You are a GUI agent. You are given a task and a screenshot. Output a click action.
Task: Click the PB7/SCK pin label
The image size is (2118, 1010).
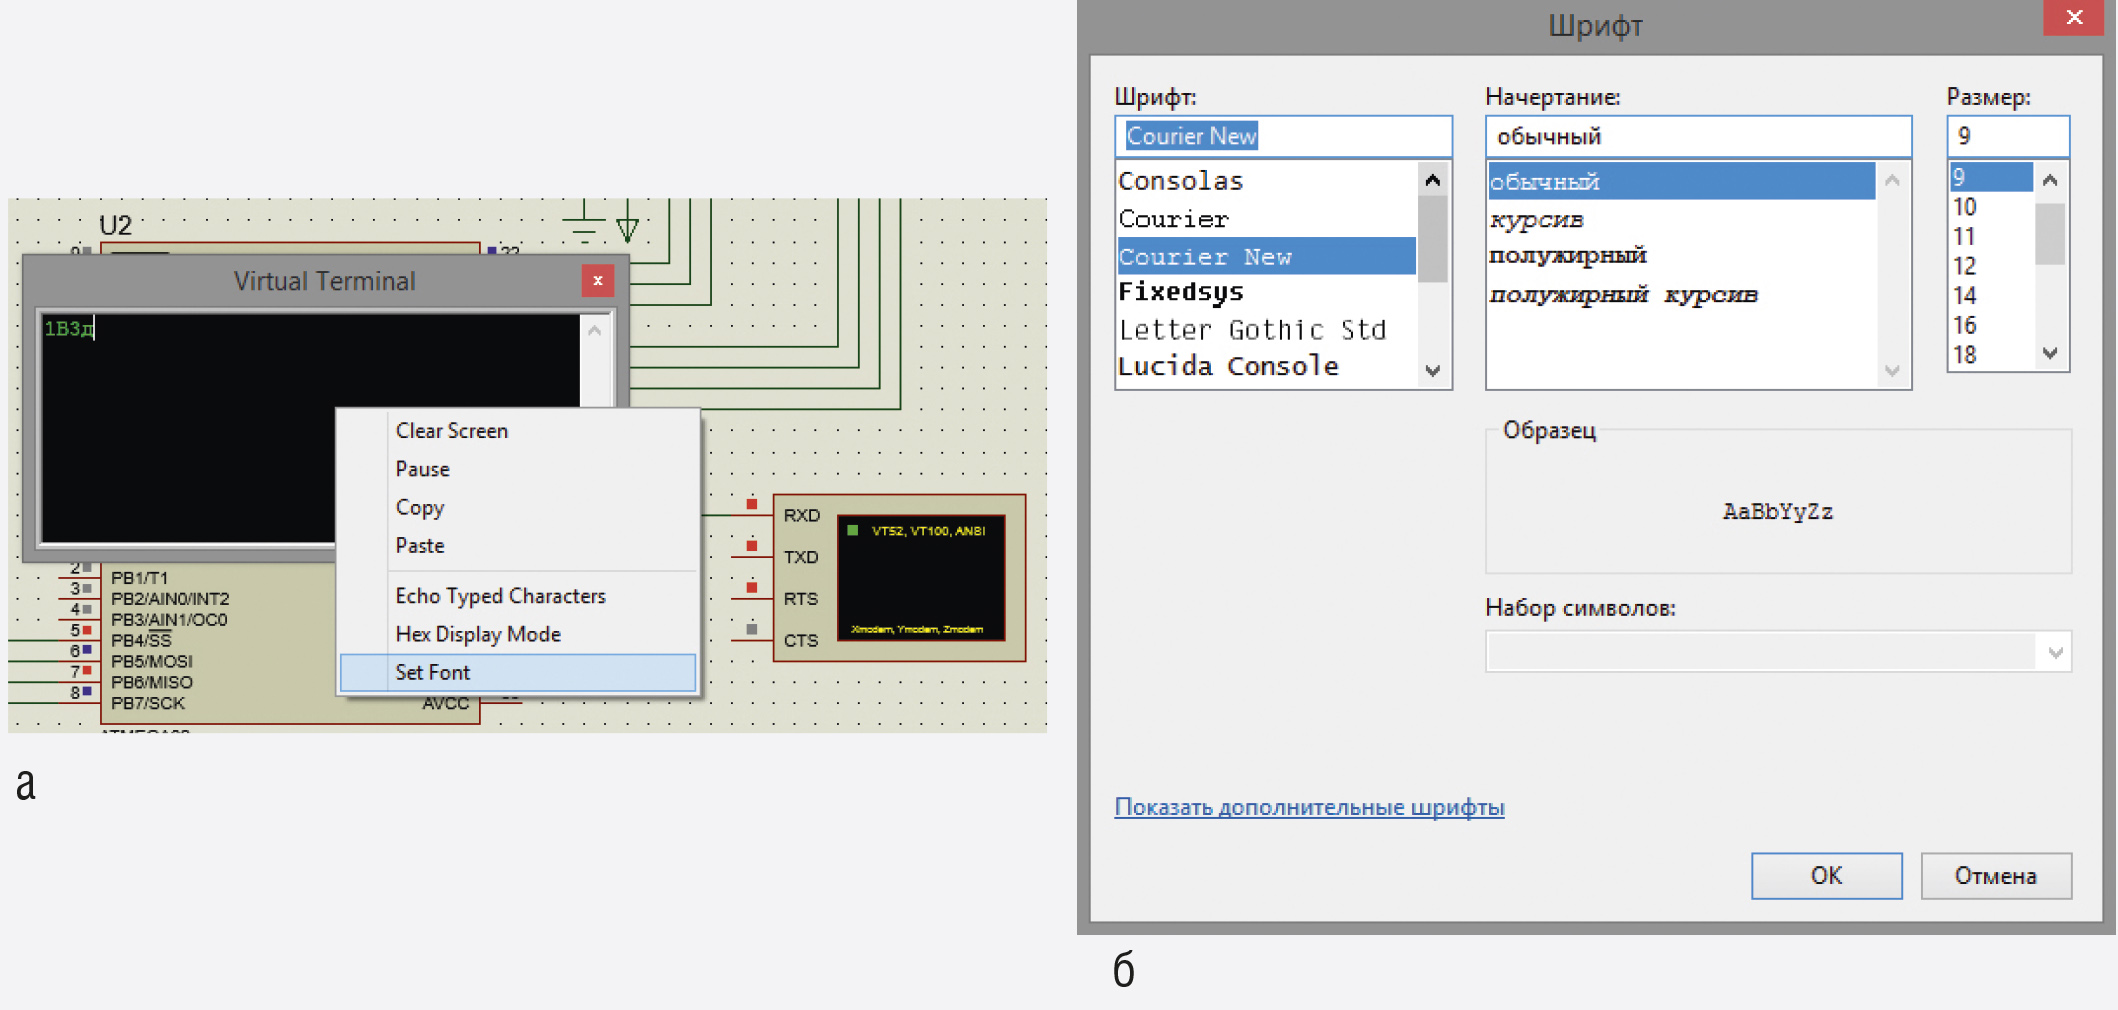148,703
